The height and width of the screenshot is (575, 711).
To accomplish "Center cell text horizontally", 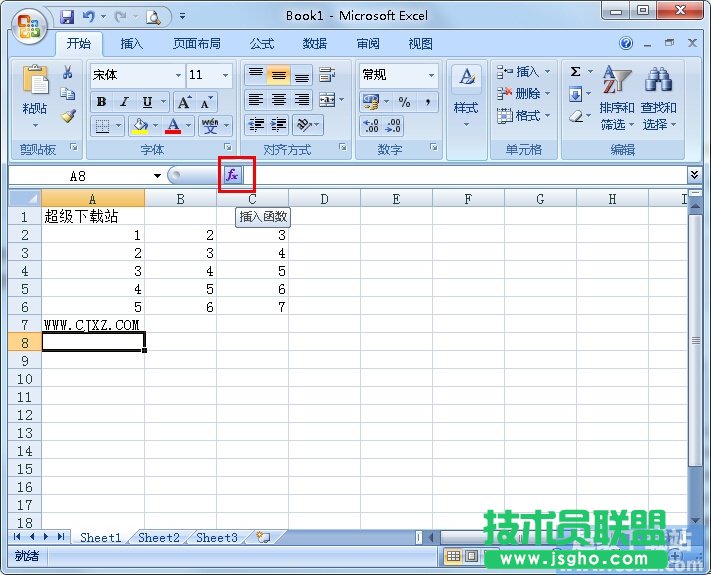I will coord(279,99).
